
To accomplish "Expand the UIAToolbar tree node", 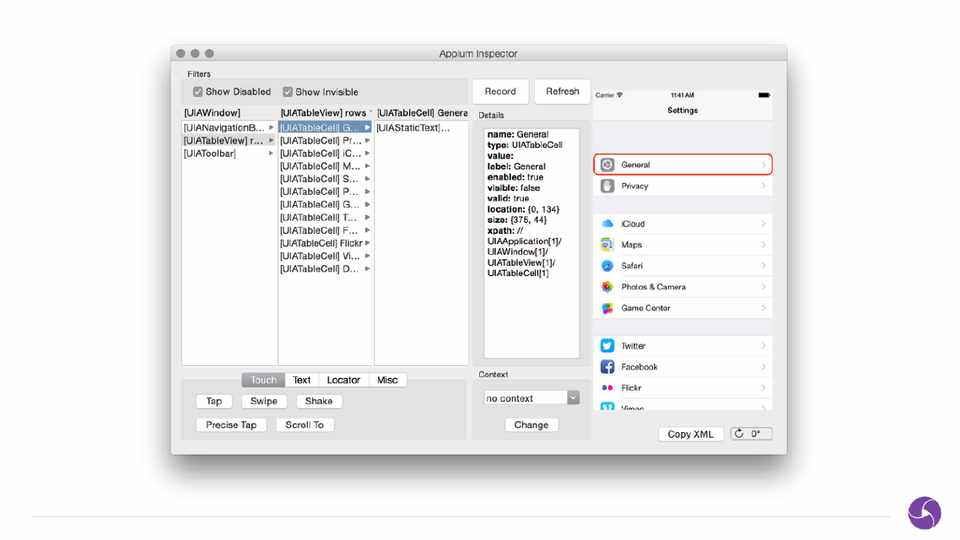I will [x=271, y=154].
